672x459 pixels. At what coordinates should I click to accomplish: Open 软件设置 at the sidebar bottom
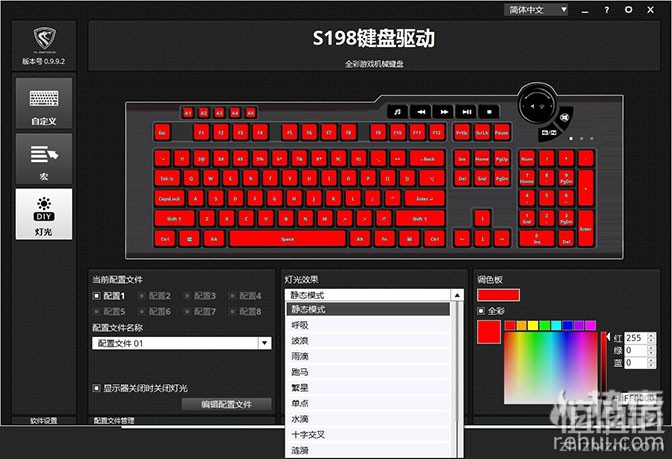click(44, 420)
